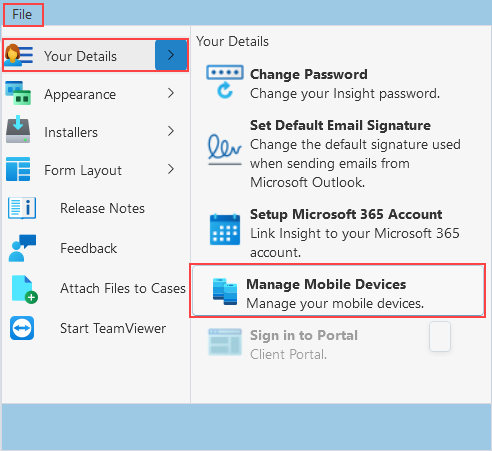Click the Release Notes info icon

[x=22, y=208]
